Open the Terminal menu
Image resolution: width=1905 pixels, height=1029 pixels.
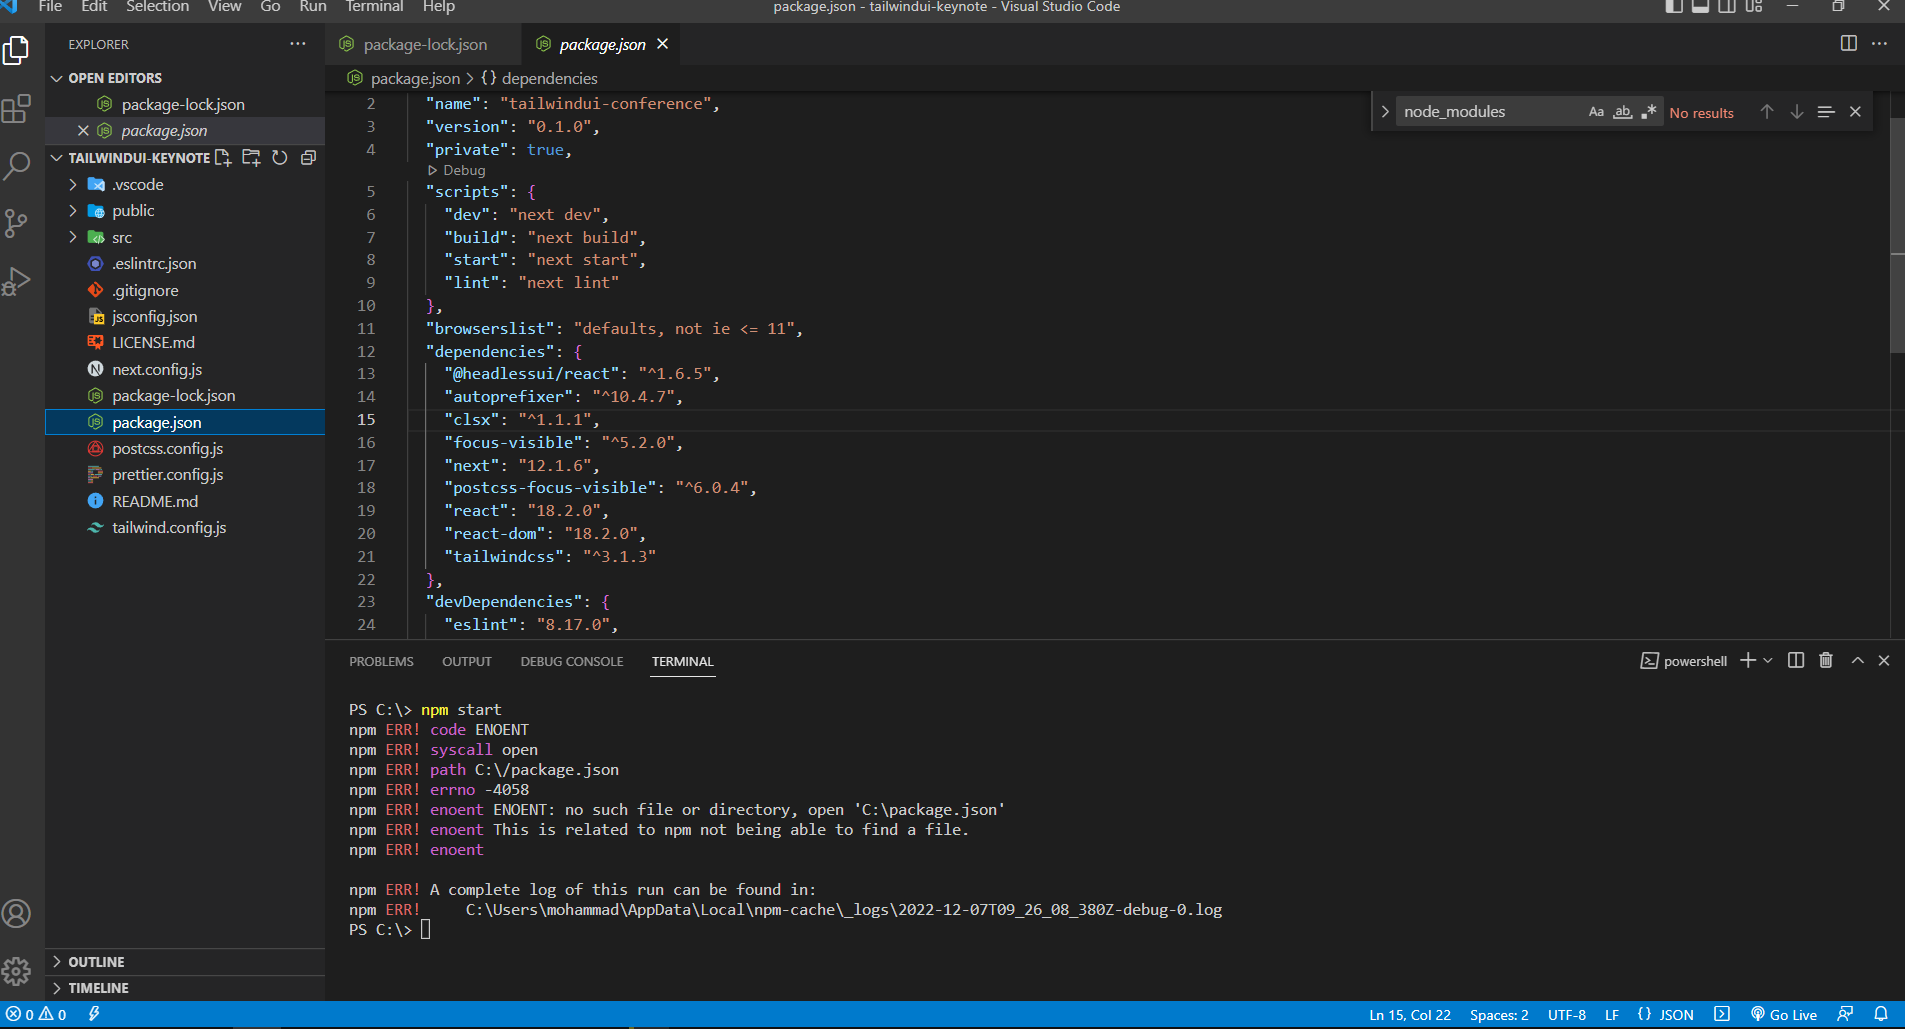pyautogui.click(x=374, y=7)
